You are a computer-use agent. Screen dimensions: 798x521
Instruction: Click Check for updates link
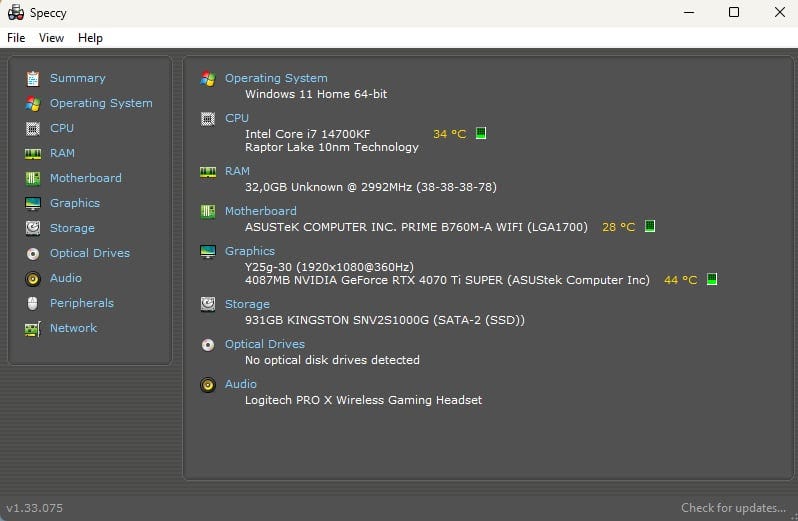tap(733, 508)
